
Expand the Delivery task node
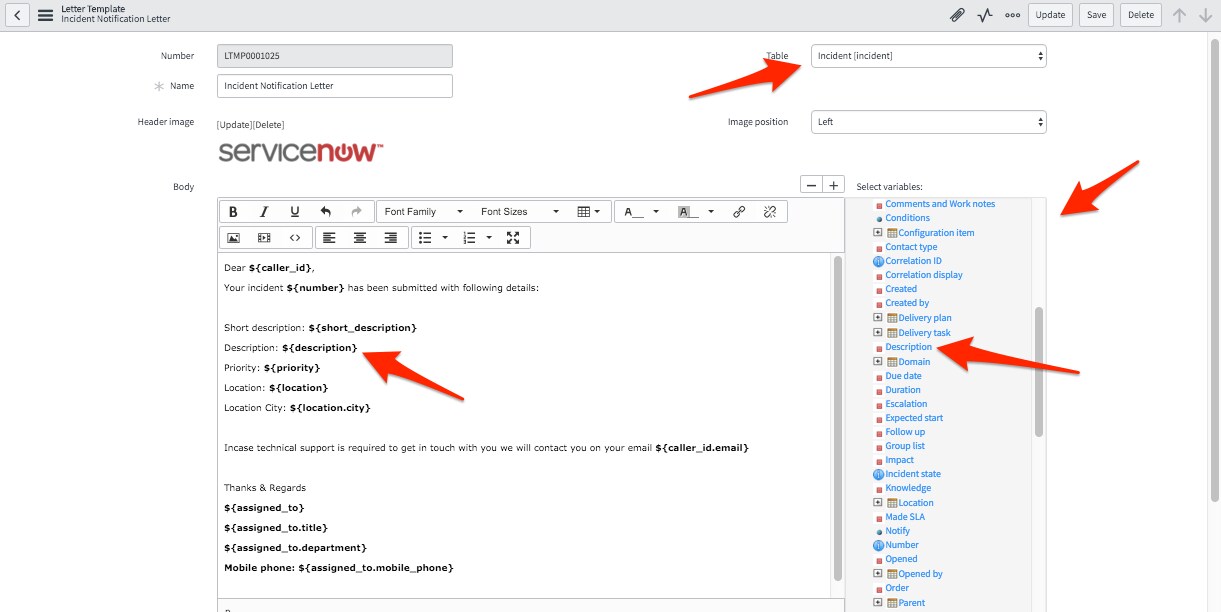tap(878, 333)
